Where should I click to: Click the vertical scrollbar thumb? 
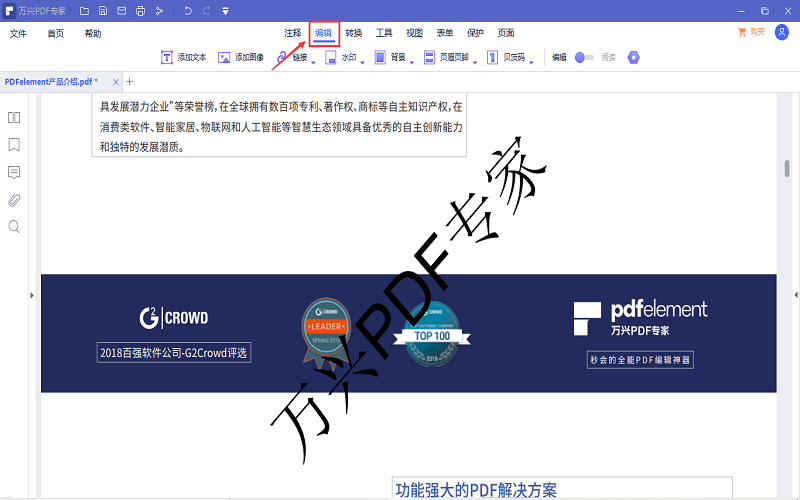787,168
